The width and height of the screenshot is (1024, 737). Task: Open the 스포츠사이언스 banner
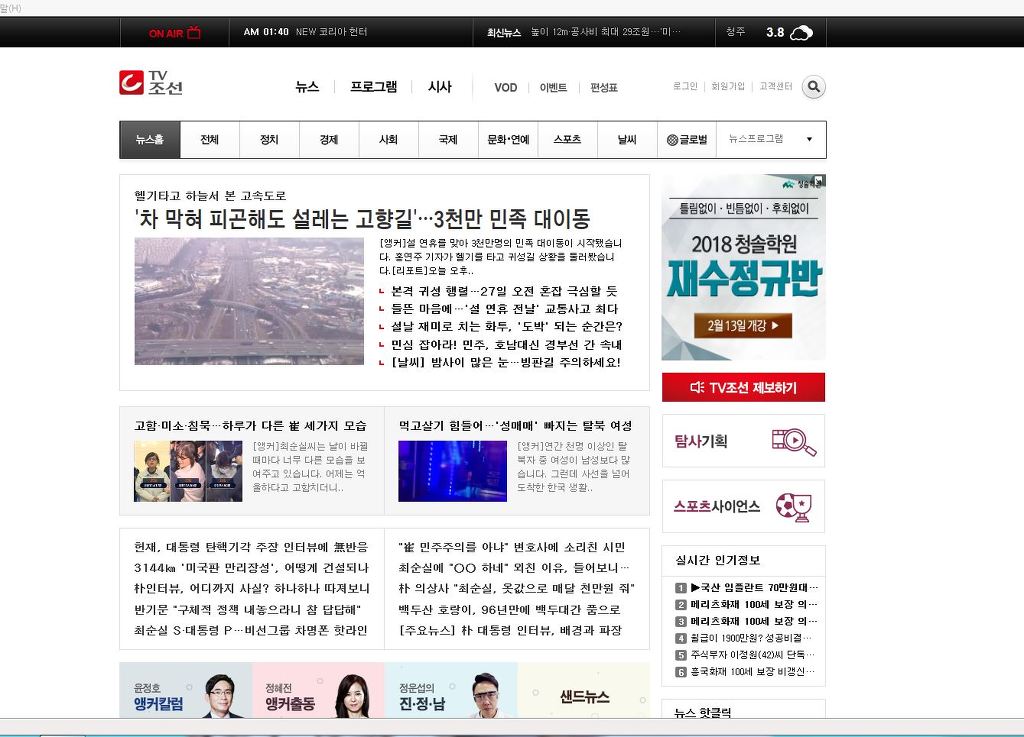(742, 506)
